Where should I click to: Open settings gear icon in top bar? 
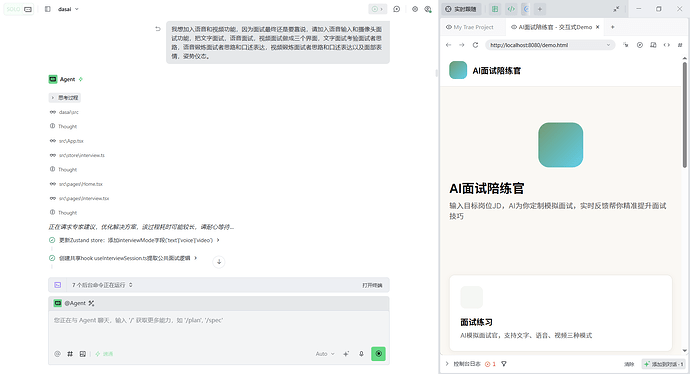(415, 9)
